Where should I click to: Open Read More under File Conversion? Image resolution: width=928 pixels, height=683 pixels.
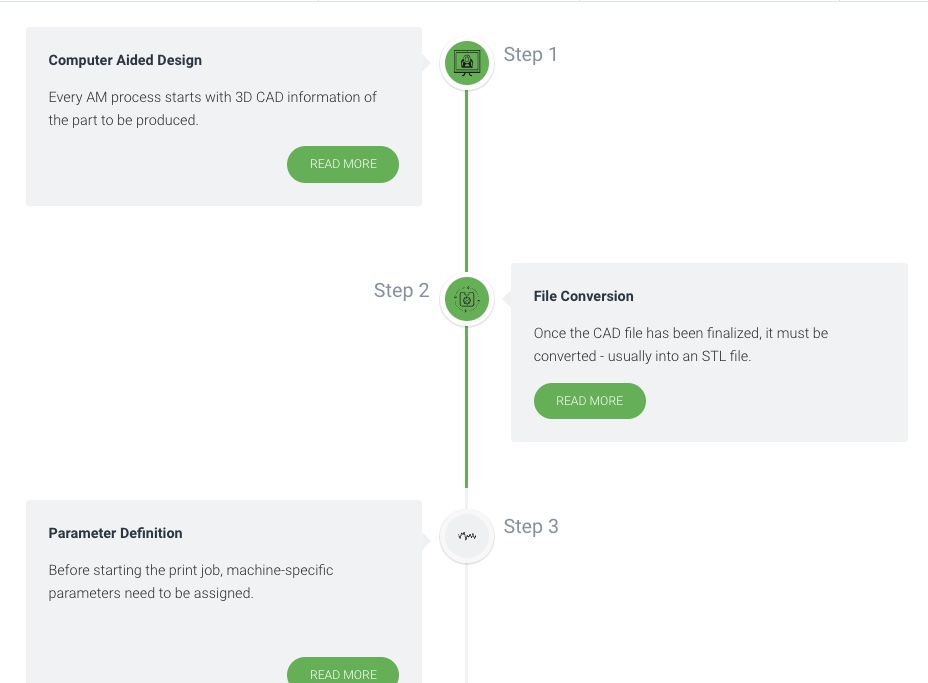(x=589, y=401)
